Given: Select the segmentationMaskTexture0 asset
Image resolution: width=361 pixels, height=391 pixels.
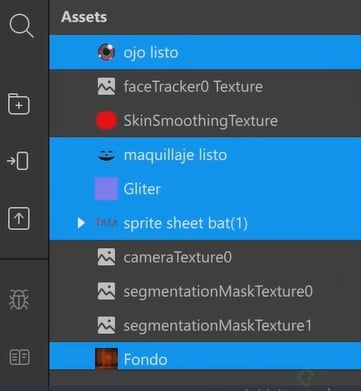Looking at the screenshot, I should tap(205, 291).
